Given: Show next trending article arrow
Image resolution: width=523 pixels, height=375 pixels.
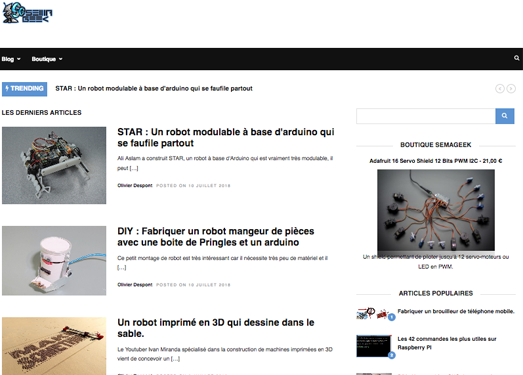Looking at the screenshot, I should (511, 88).
